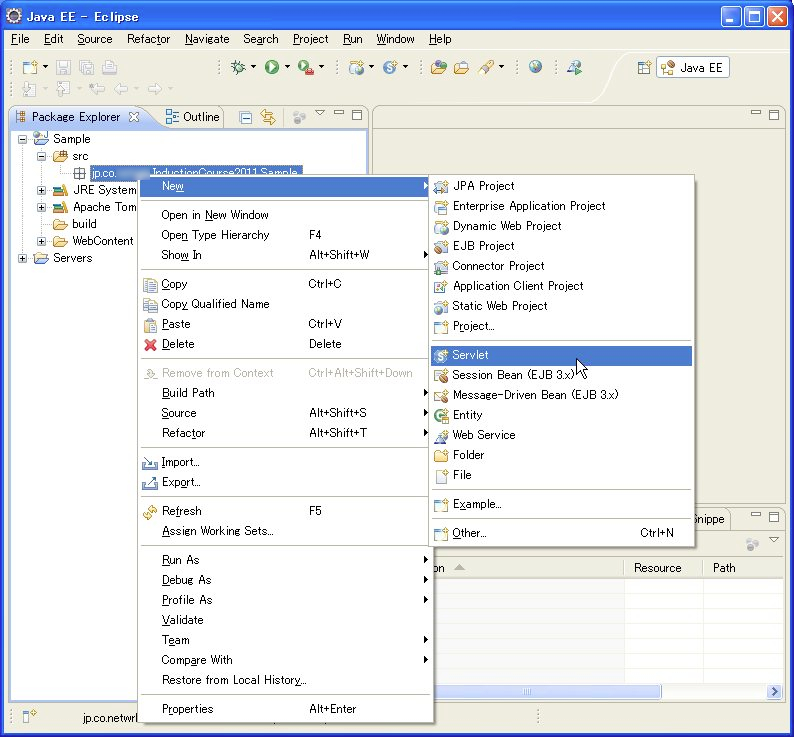
Task: Open Other... wizard entry
Action: click(x=561, y=533)
